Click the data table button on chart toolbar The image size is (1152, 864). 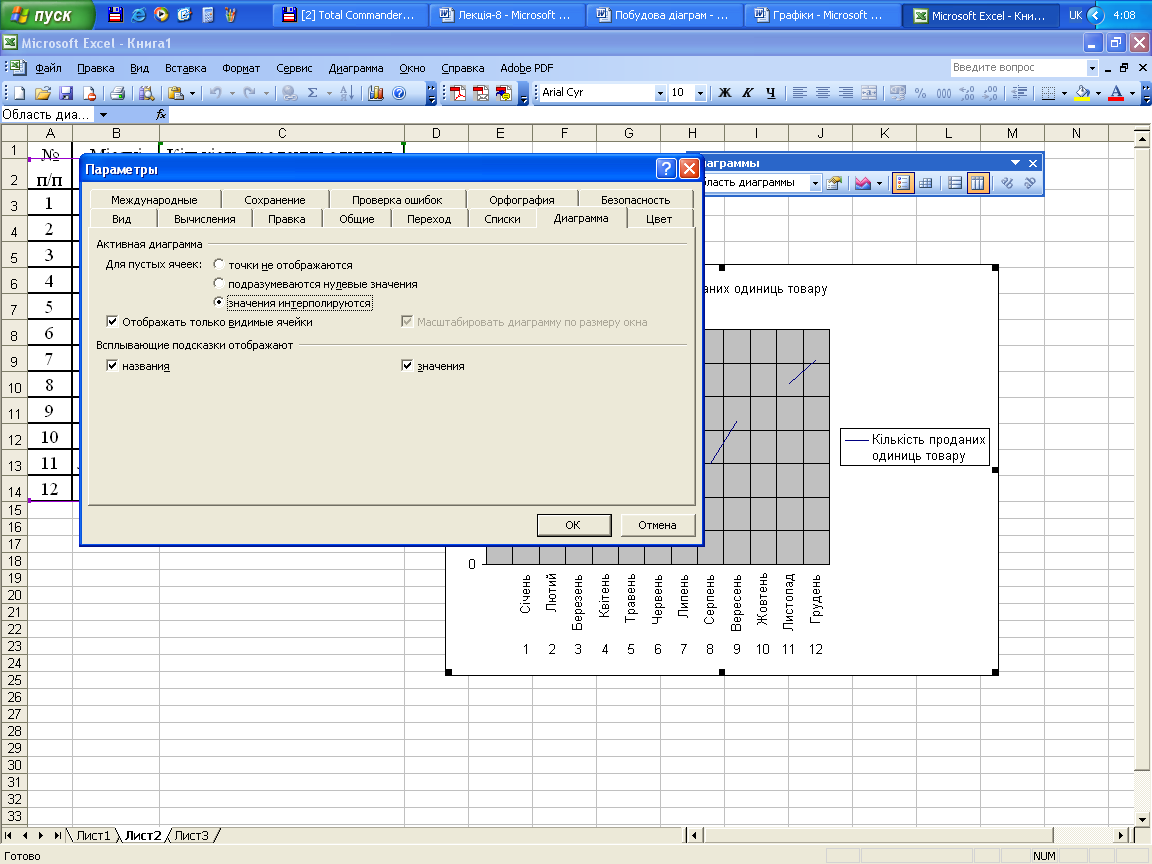click(926, 183)
